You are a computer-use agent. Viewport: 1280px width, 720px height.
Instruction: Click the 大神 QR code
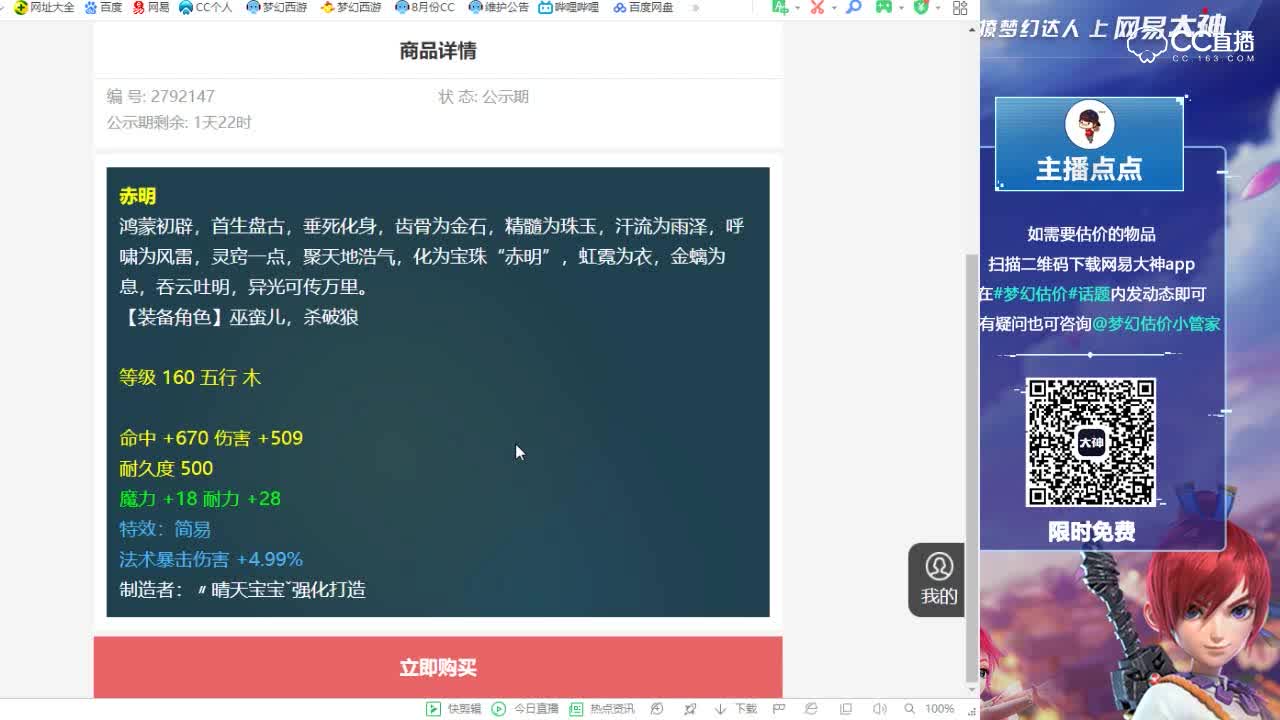click(x=1091, y=442)
